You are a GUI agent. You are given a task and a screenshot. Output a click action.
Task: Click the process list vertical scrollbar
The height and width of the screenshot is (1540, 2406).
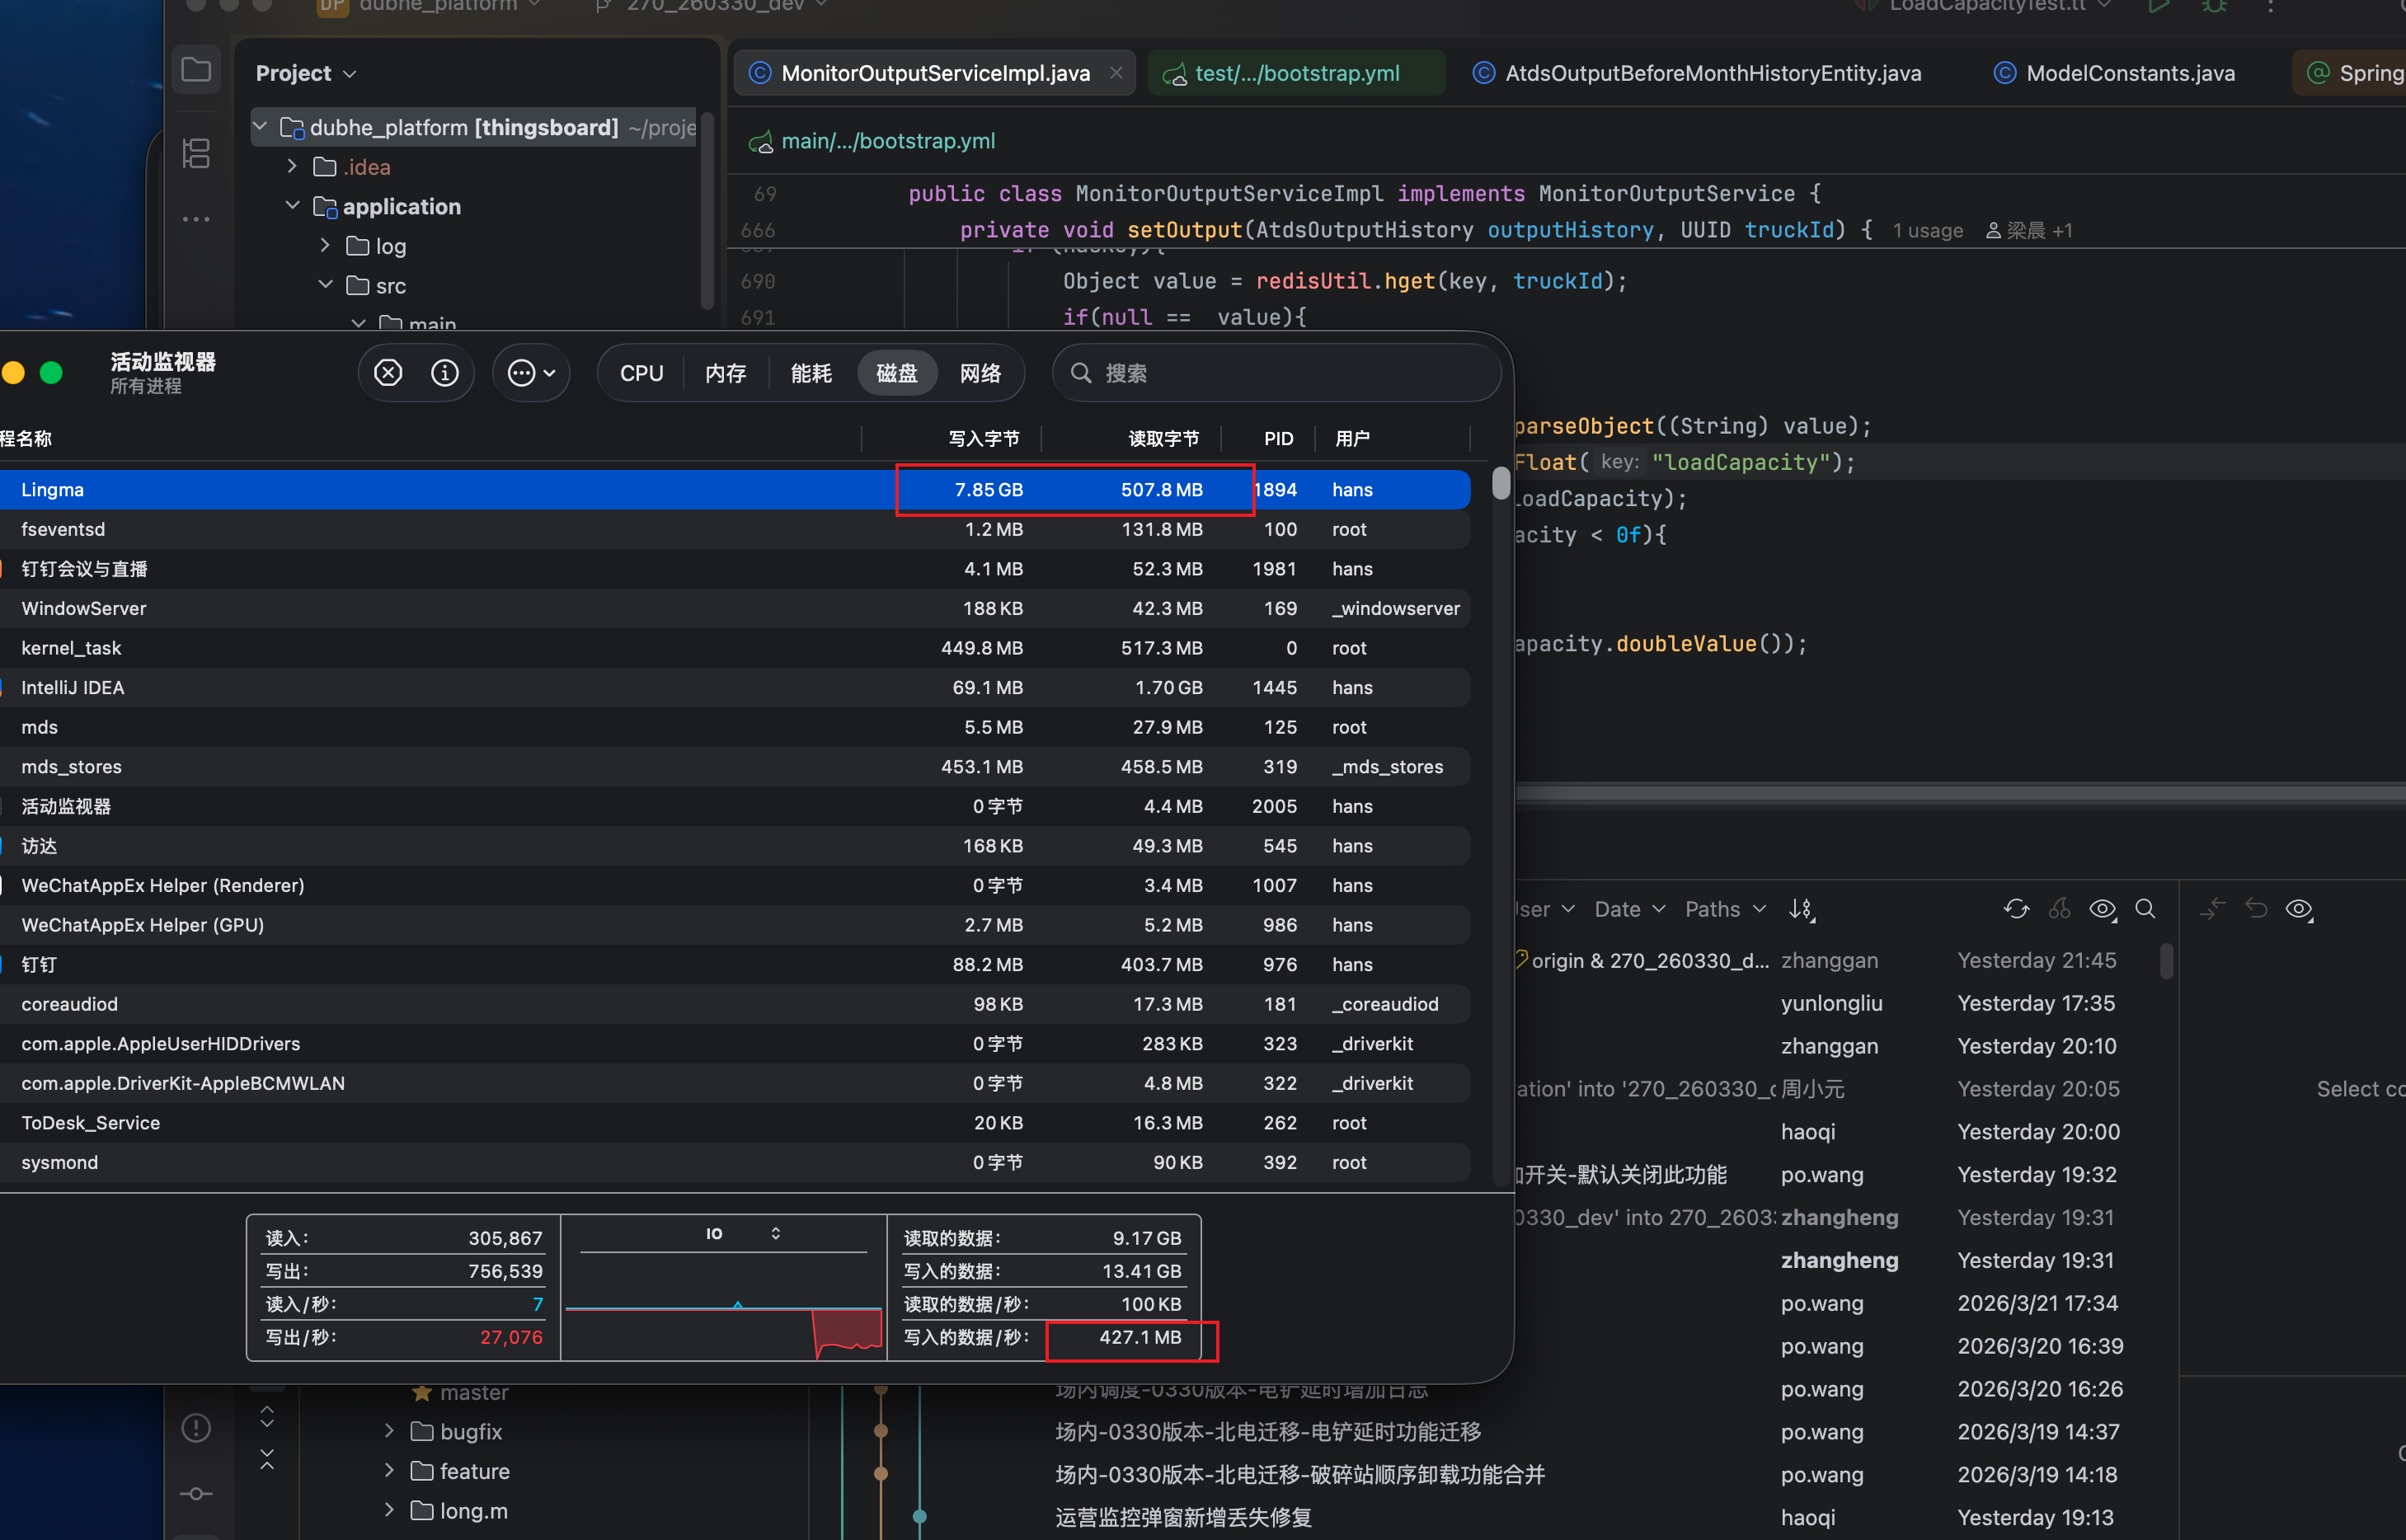(1500, 483)
